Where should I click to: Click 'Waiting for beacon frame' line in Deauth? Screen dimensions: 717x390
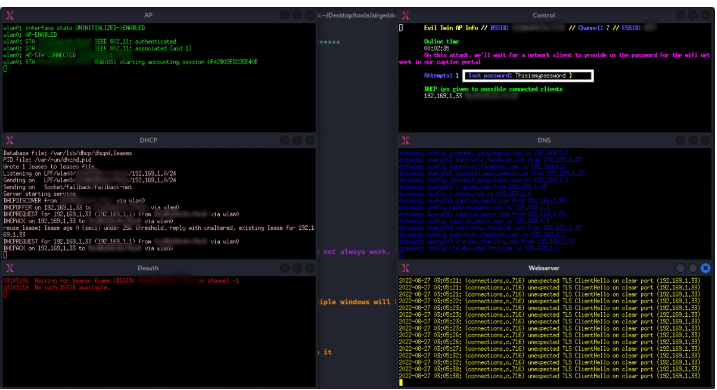click(121, 281)
